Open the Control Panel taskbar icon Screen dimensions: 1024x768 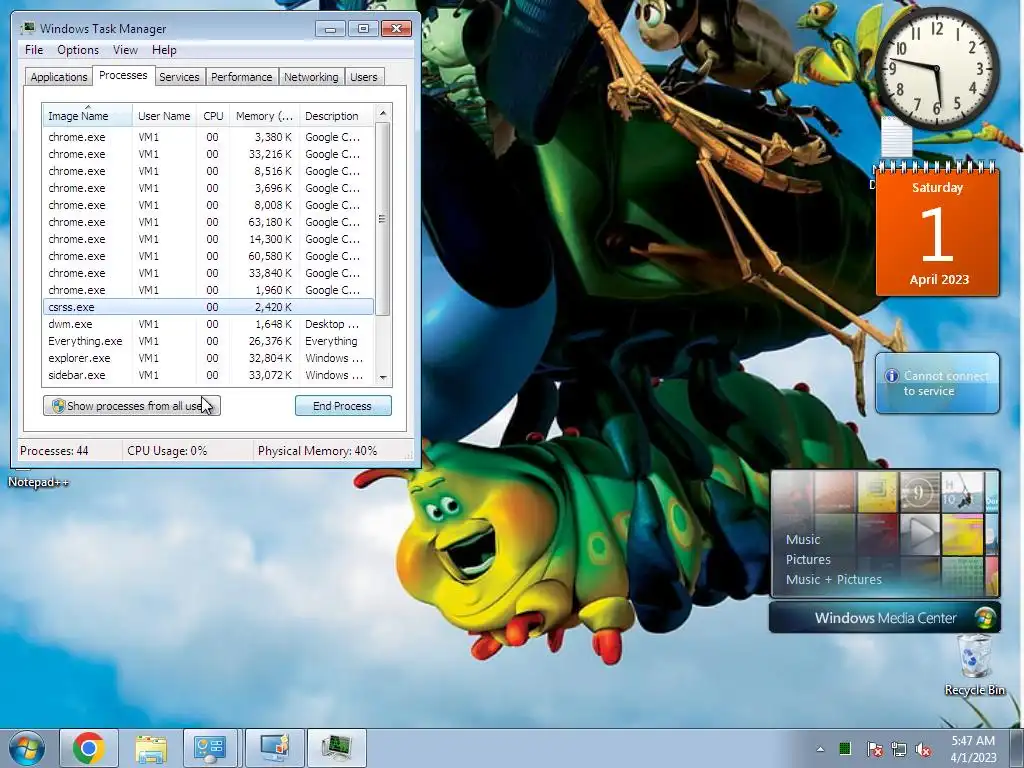point(210,748)
